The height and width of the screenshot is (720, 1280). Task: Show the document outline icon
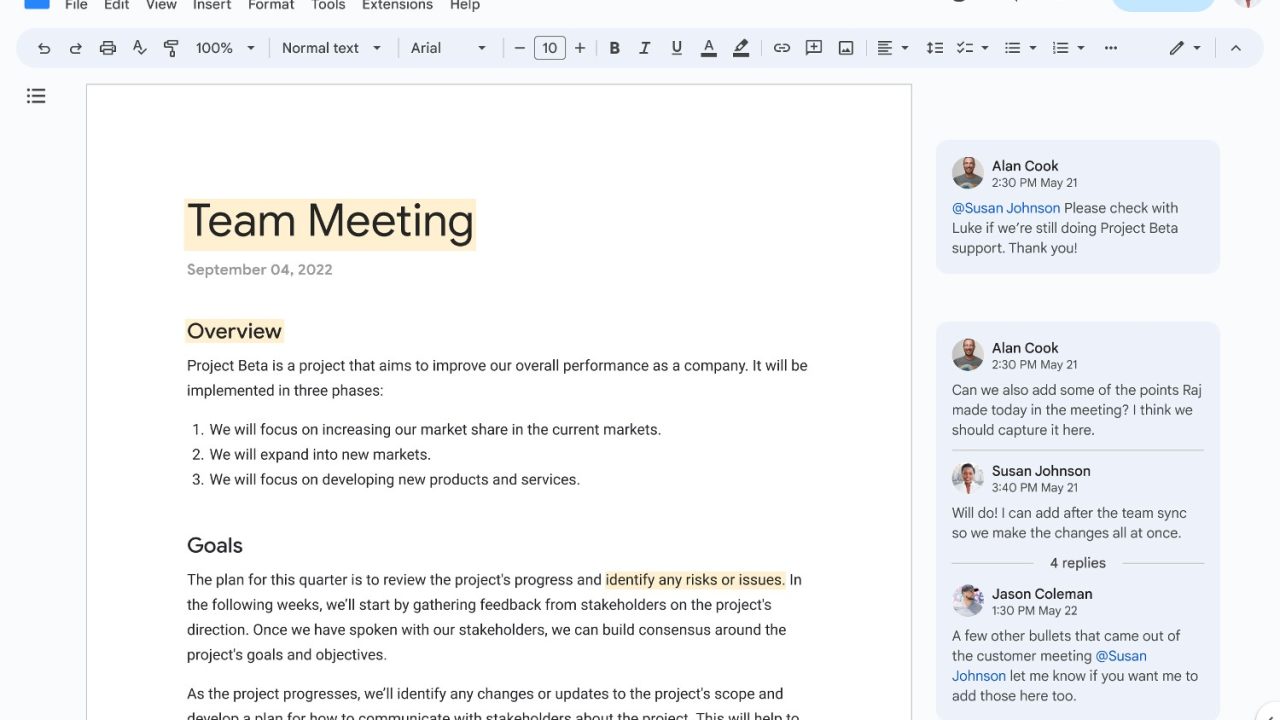click(x=36, y=96)
